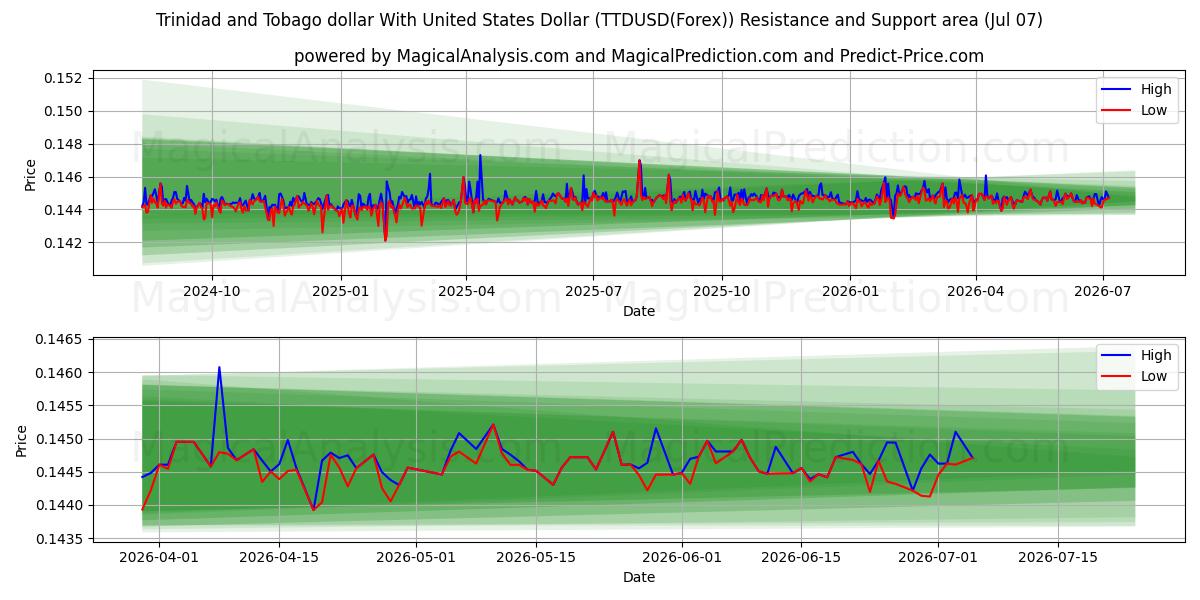
Task: Click the 'powered by MagicalAnalysis.com' subtitle
Action: click(x=639, y=56)
